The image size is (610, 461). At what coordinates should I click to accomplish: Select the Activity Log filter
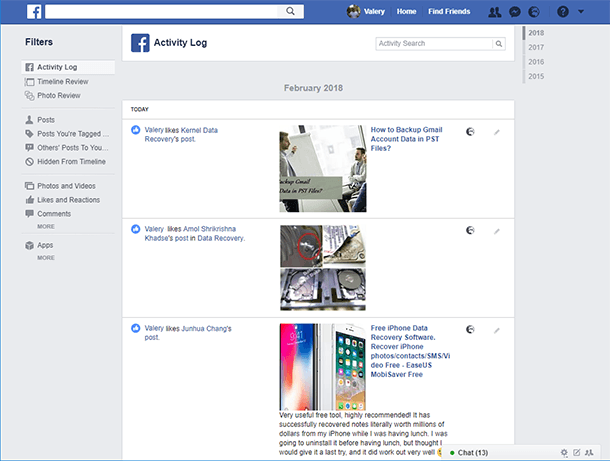pos(68,67)
